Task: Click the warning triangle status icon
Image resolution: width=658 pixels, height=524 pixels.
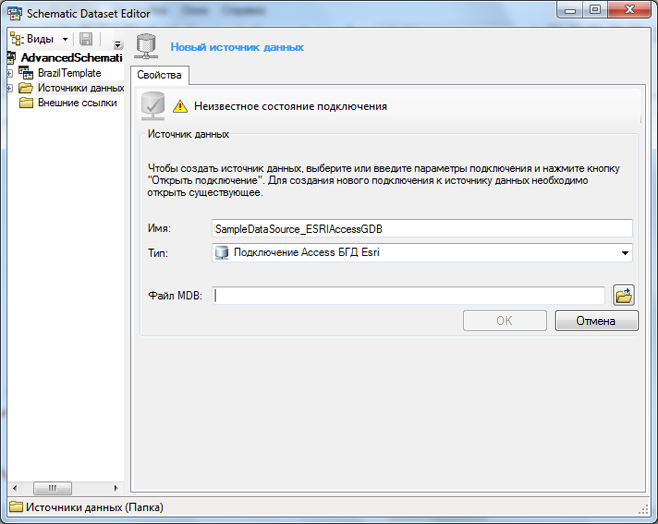Action: pos(180,106)
